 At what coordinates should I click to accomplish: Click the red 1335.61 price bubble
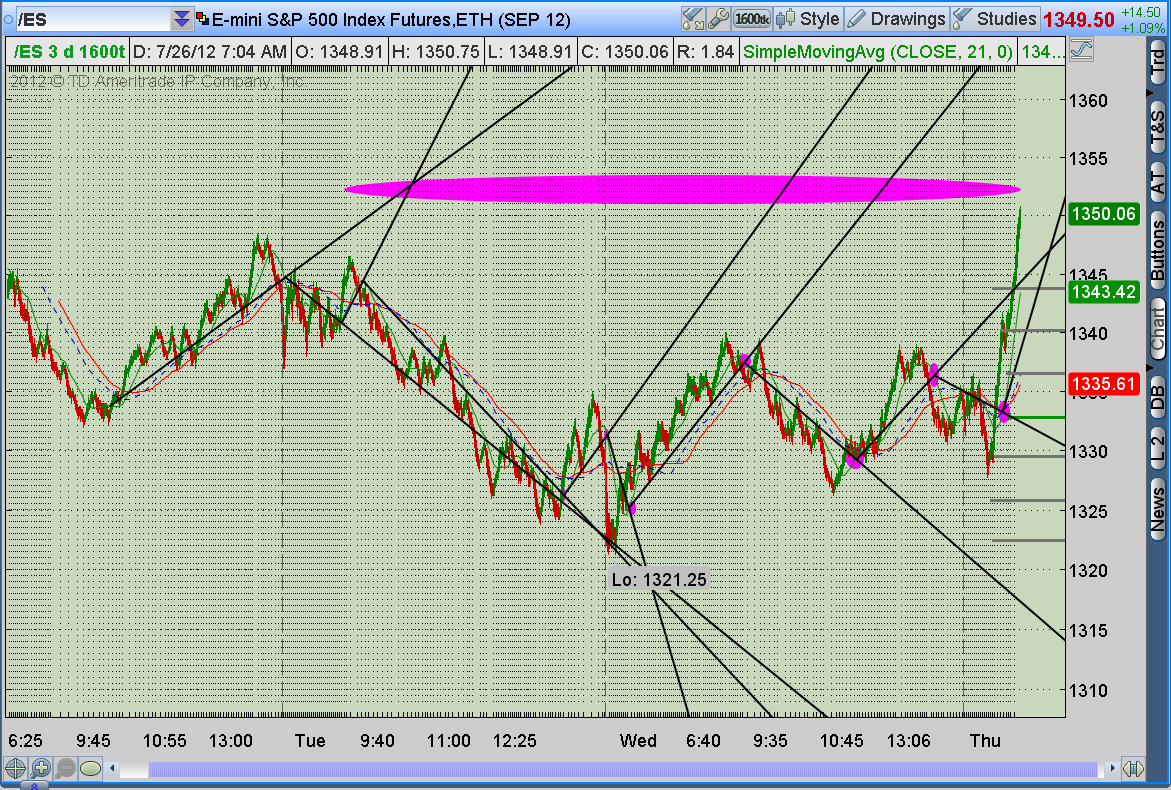pyautogui.click(x=1103, y=384)
